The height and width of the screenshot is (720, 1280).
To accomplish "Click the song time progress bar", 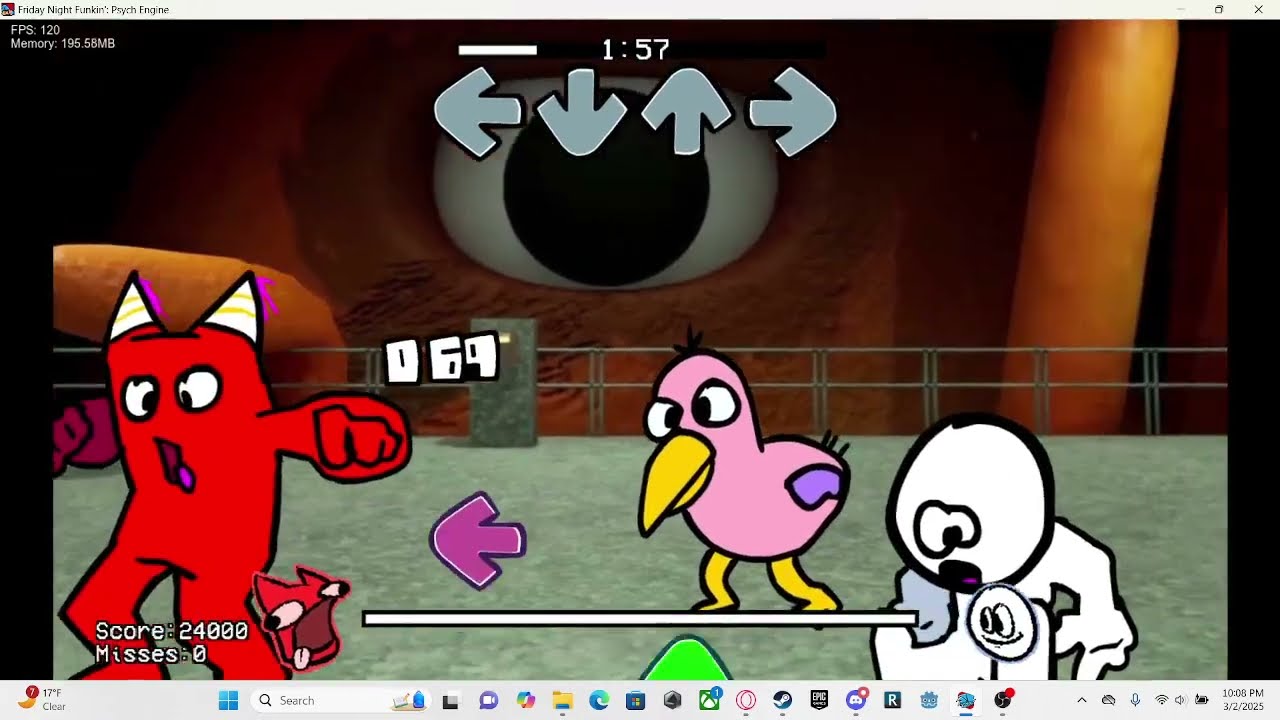I will (641, 50).
